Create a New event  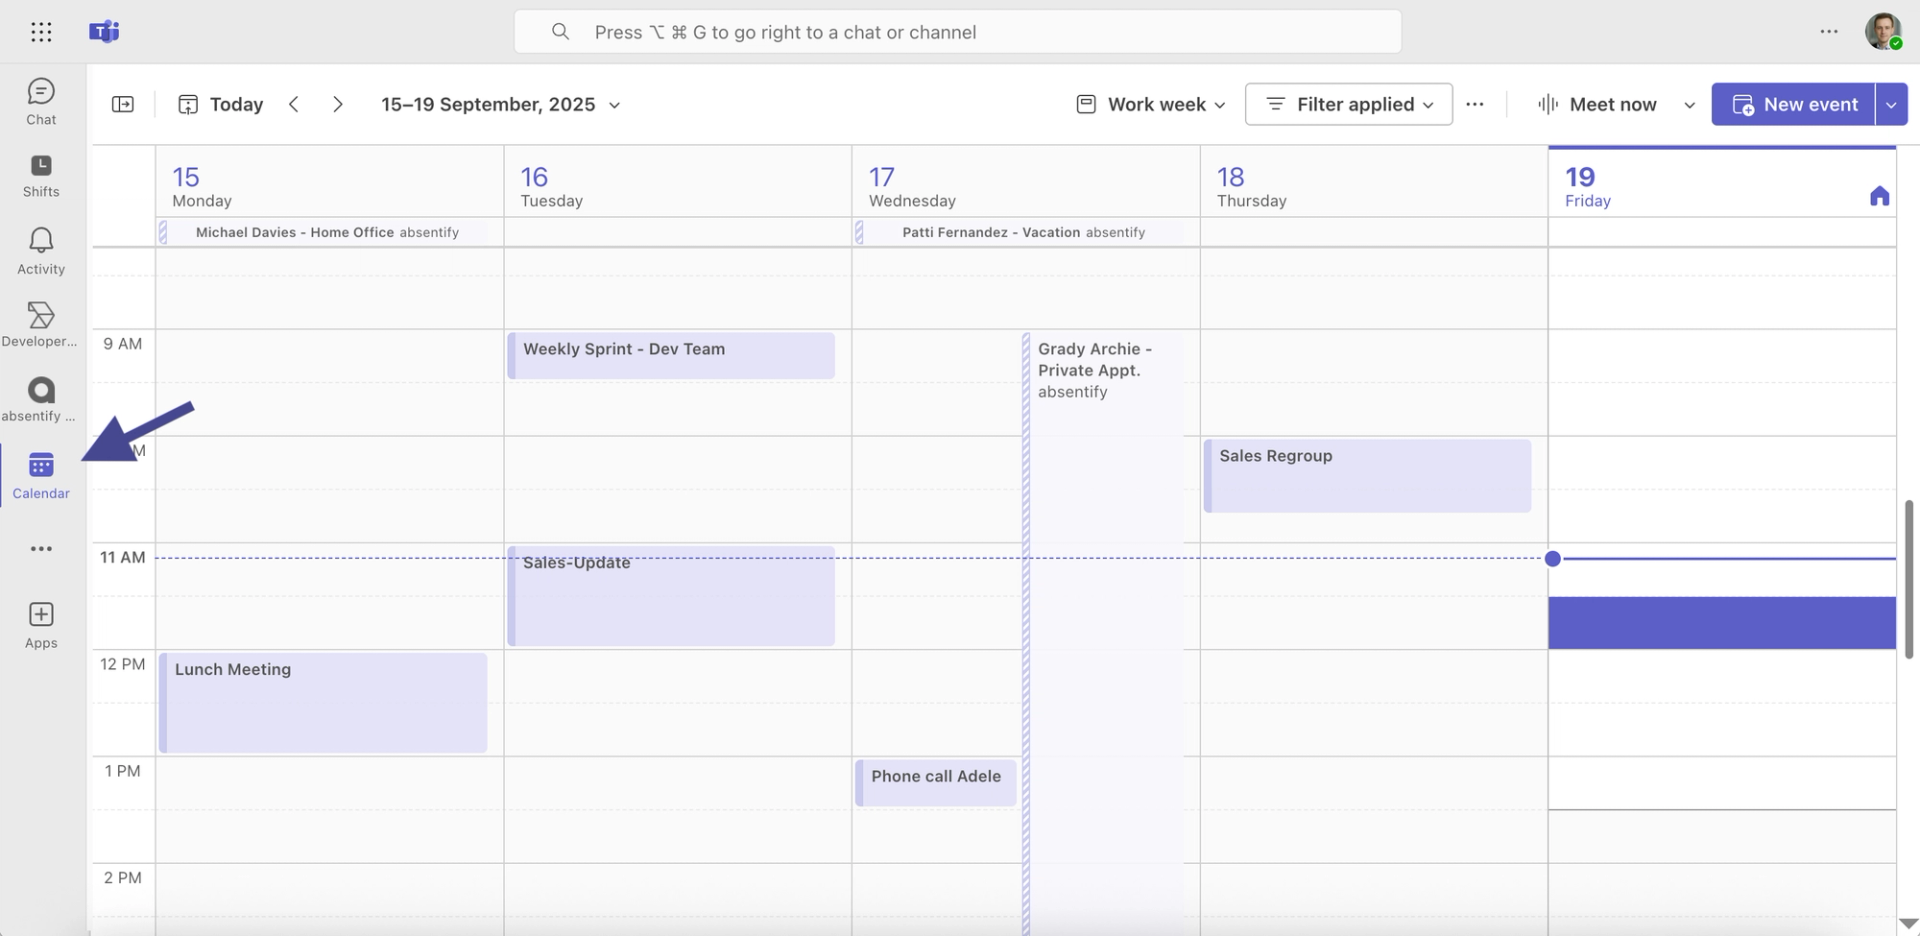coord(1793,104)
